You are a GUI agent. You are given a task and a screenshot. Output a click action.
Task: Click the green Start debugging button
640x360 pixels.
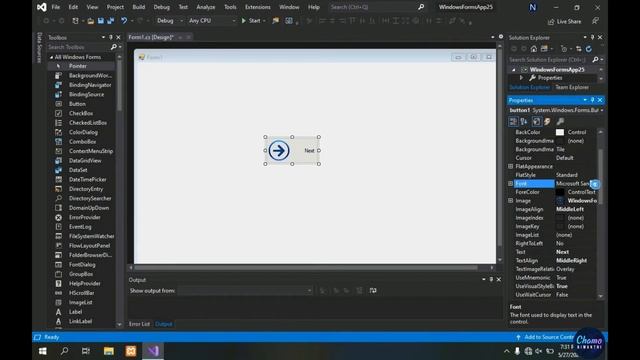pyautogui.click(x=251, y=21)
